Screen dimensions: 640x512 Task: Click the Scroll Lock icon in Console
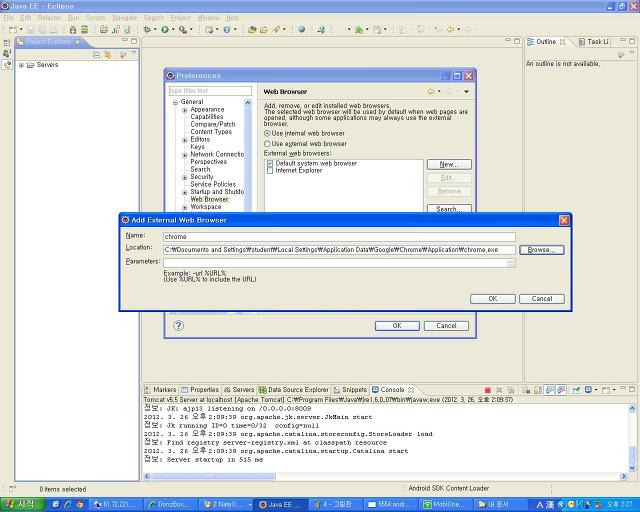538,390
